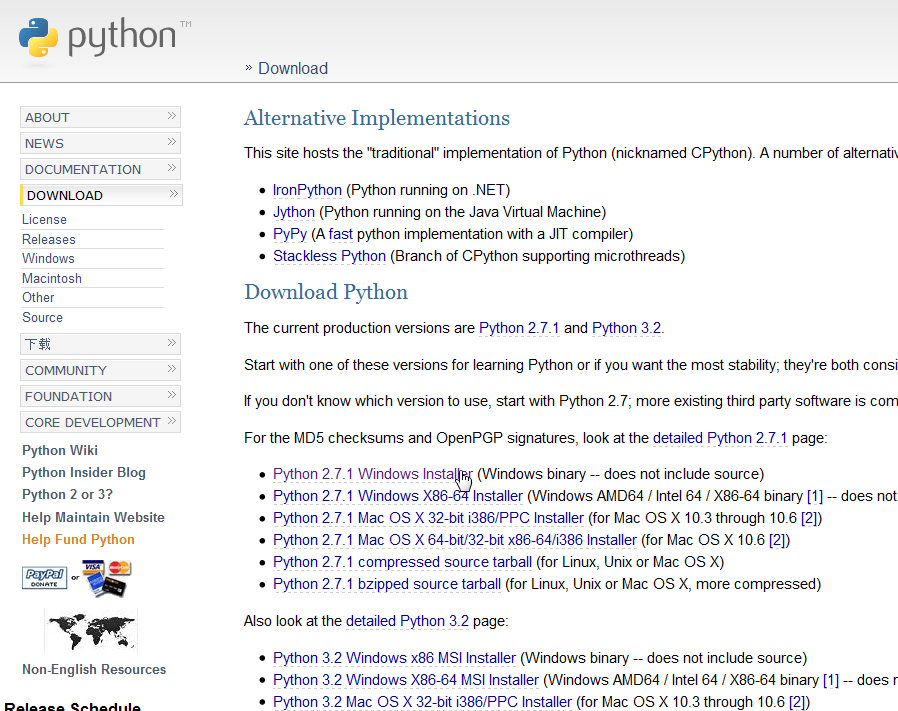Open the Non-English Resources link
898x711 pixels.
[94, 669]
